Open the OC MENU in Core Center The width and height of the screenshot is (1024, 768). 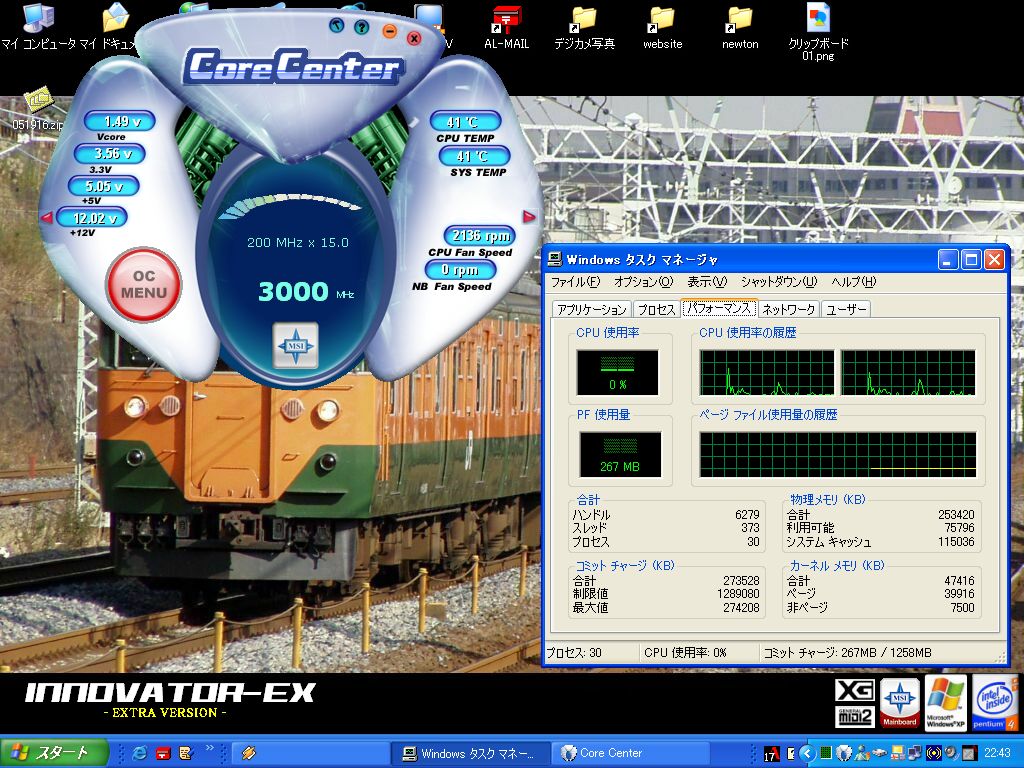pos(144,285)
